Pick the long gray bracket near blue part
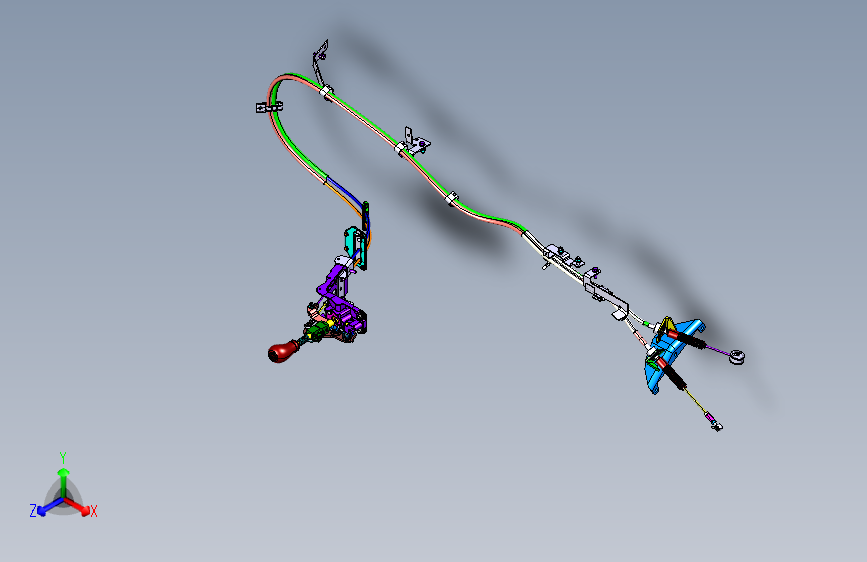The height and width of the screenshot is (562, 867). 606,293
